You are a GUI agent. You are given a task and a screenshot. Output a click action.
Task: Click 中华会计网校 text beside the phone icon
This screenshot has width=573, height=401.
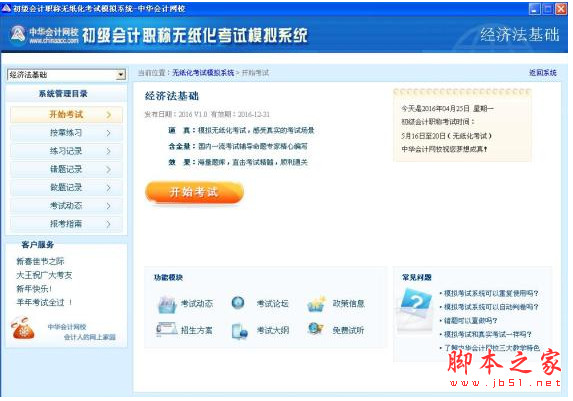click(67, 327)
